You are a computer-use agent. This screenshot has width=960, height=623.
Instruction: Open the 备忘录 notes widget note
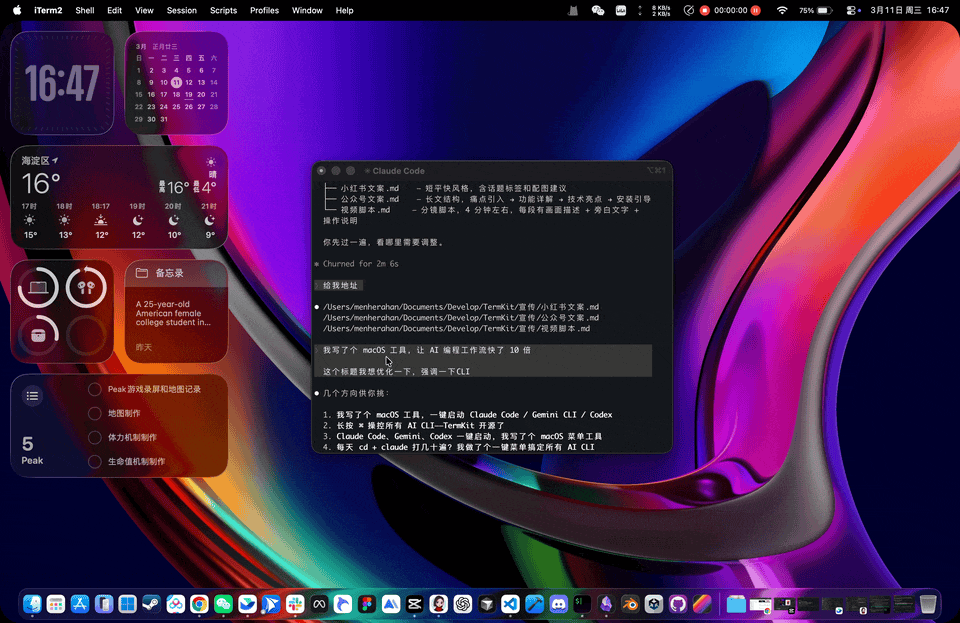point(176,312)
